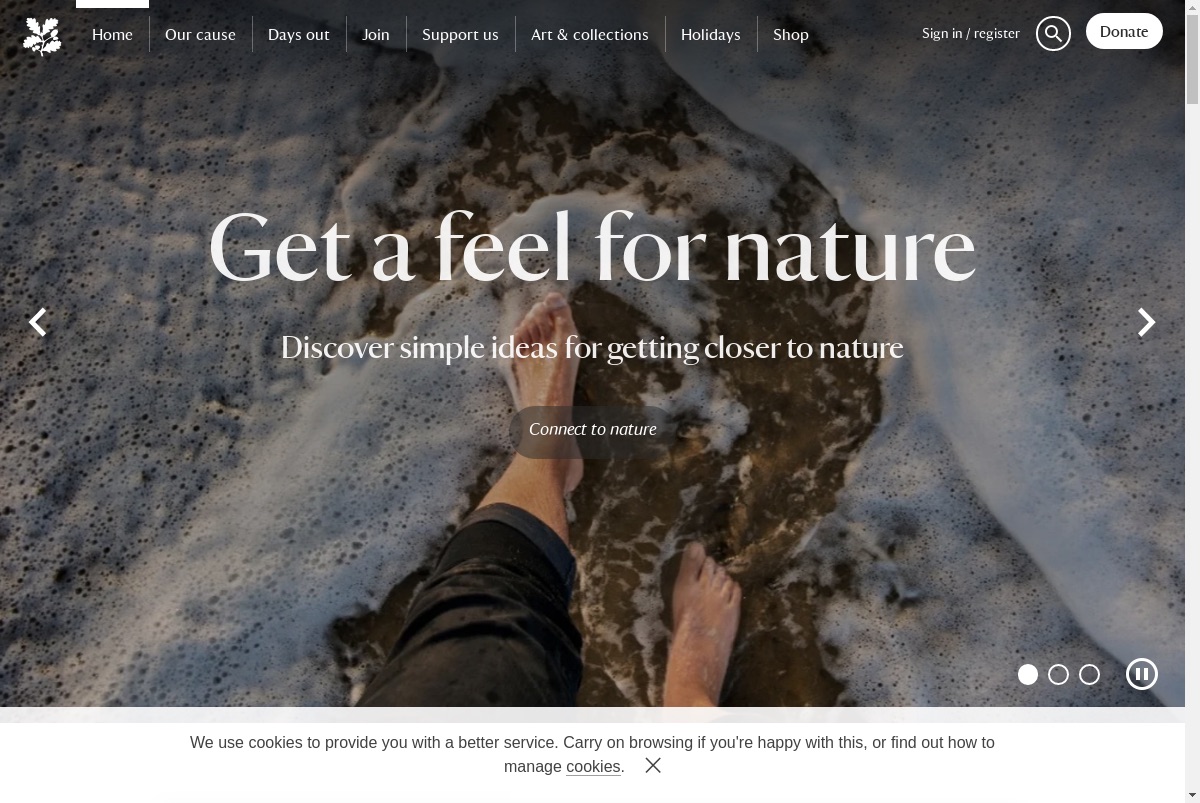Click Connect to nature button
Screen dimensions: 1200x803
pyautogui.click(x=593, y=429)
